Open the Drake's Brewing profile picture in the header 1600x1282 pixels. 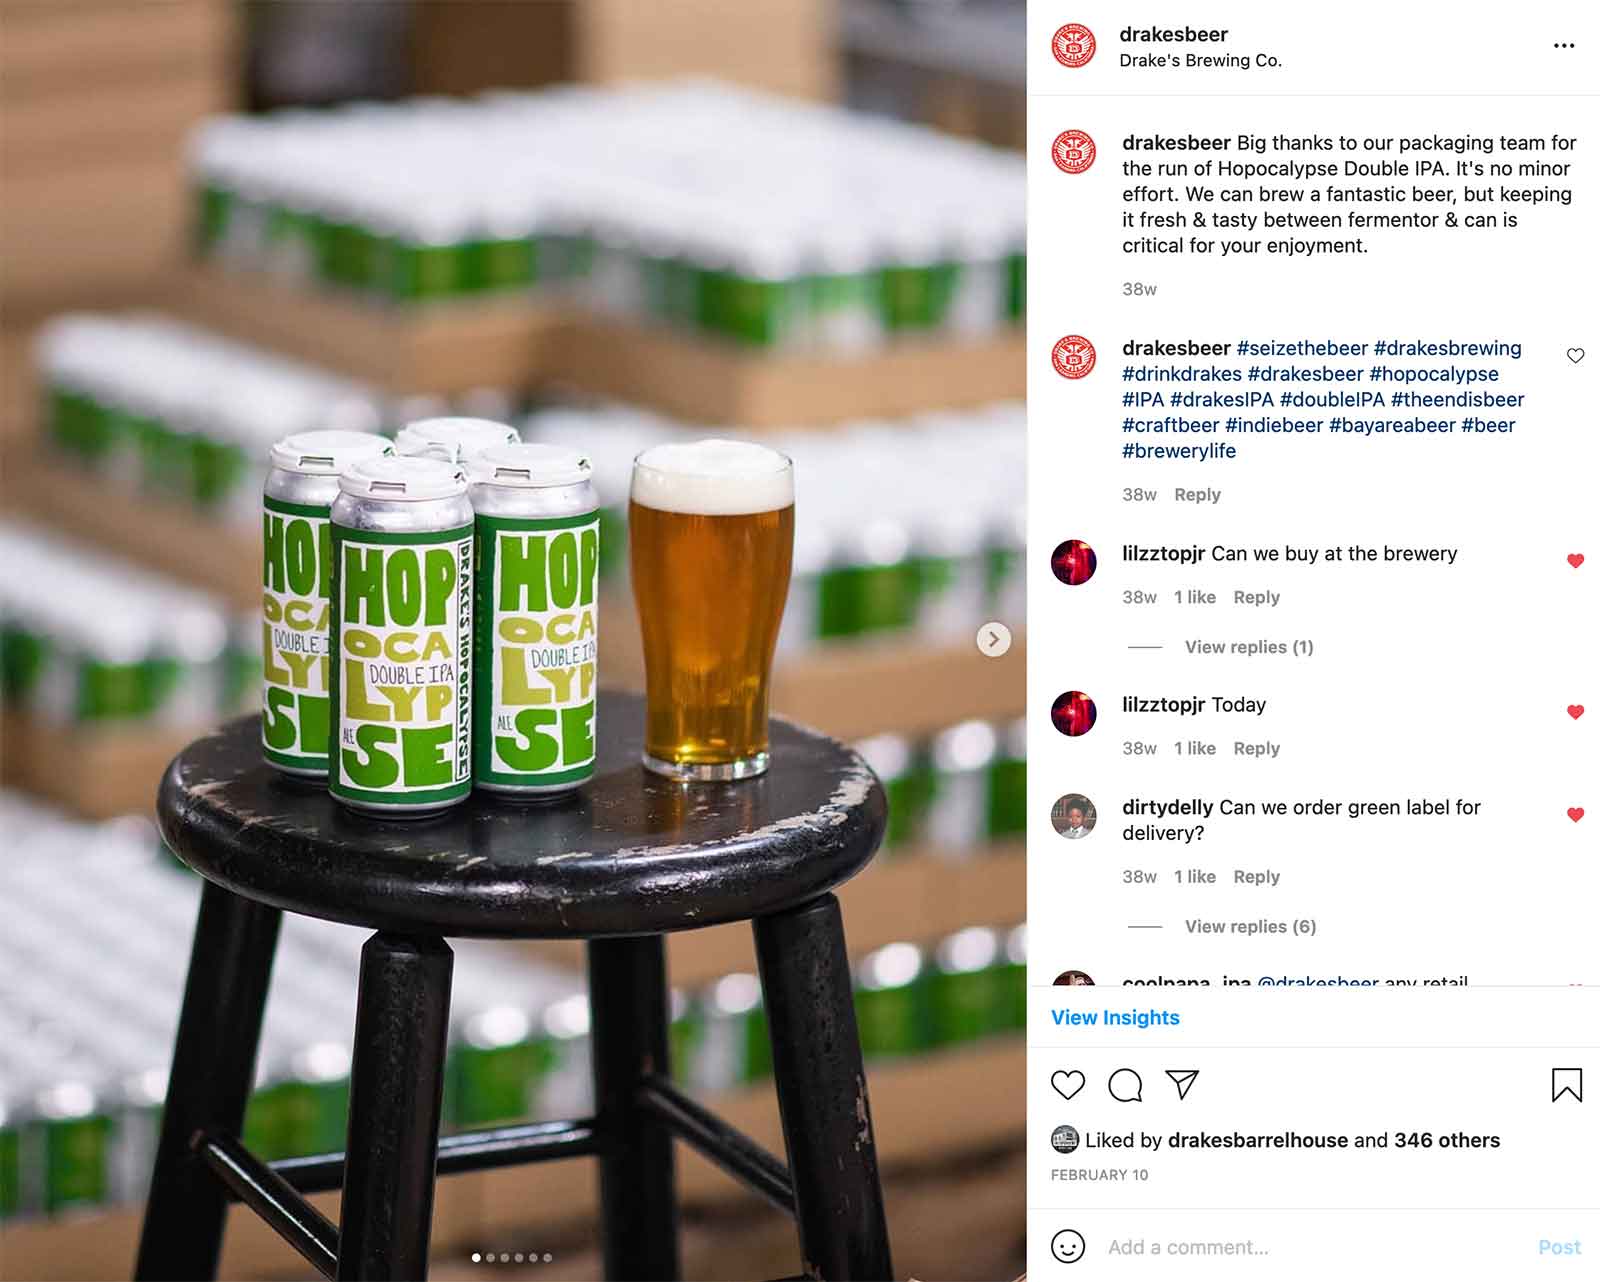click(x=1073, y=46)
